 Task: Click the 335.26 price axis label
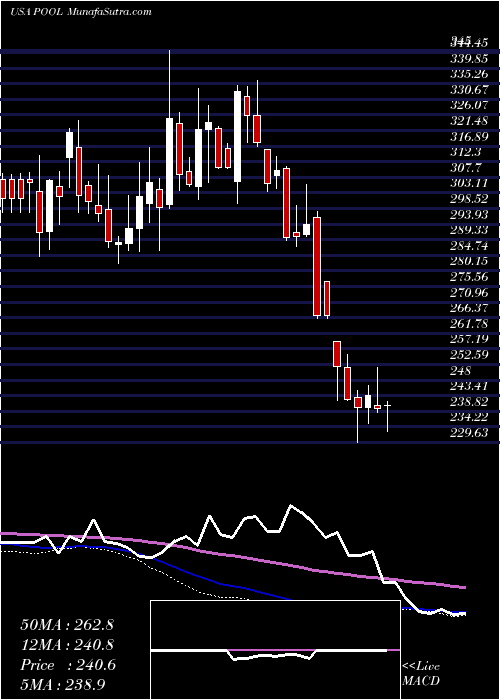pos(469,74)
